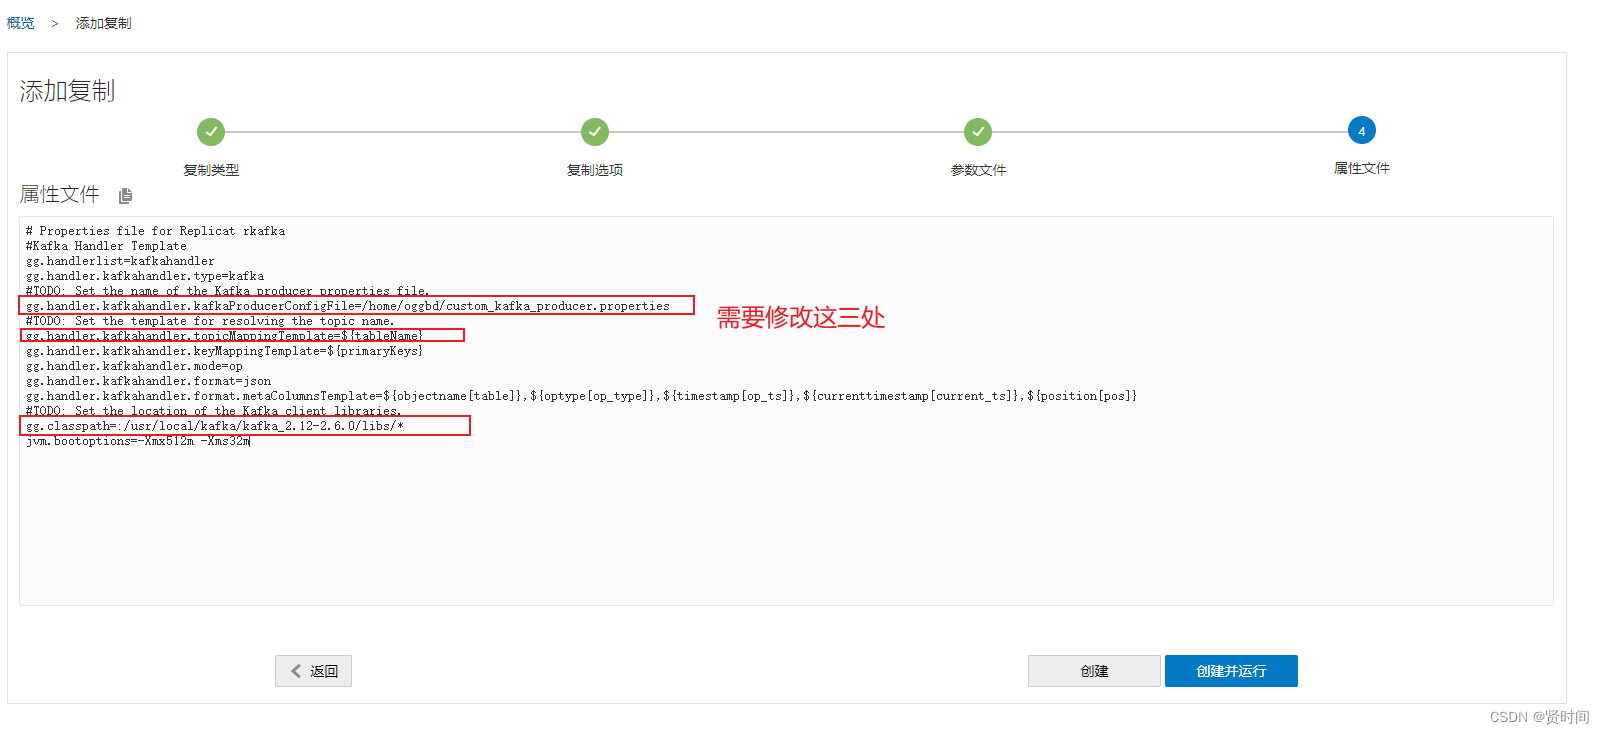Click inside the properties file text editor
This screenshot has width=1604, height=734.
click(x=786, y=411)
